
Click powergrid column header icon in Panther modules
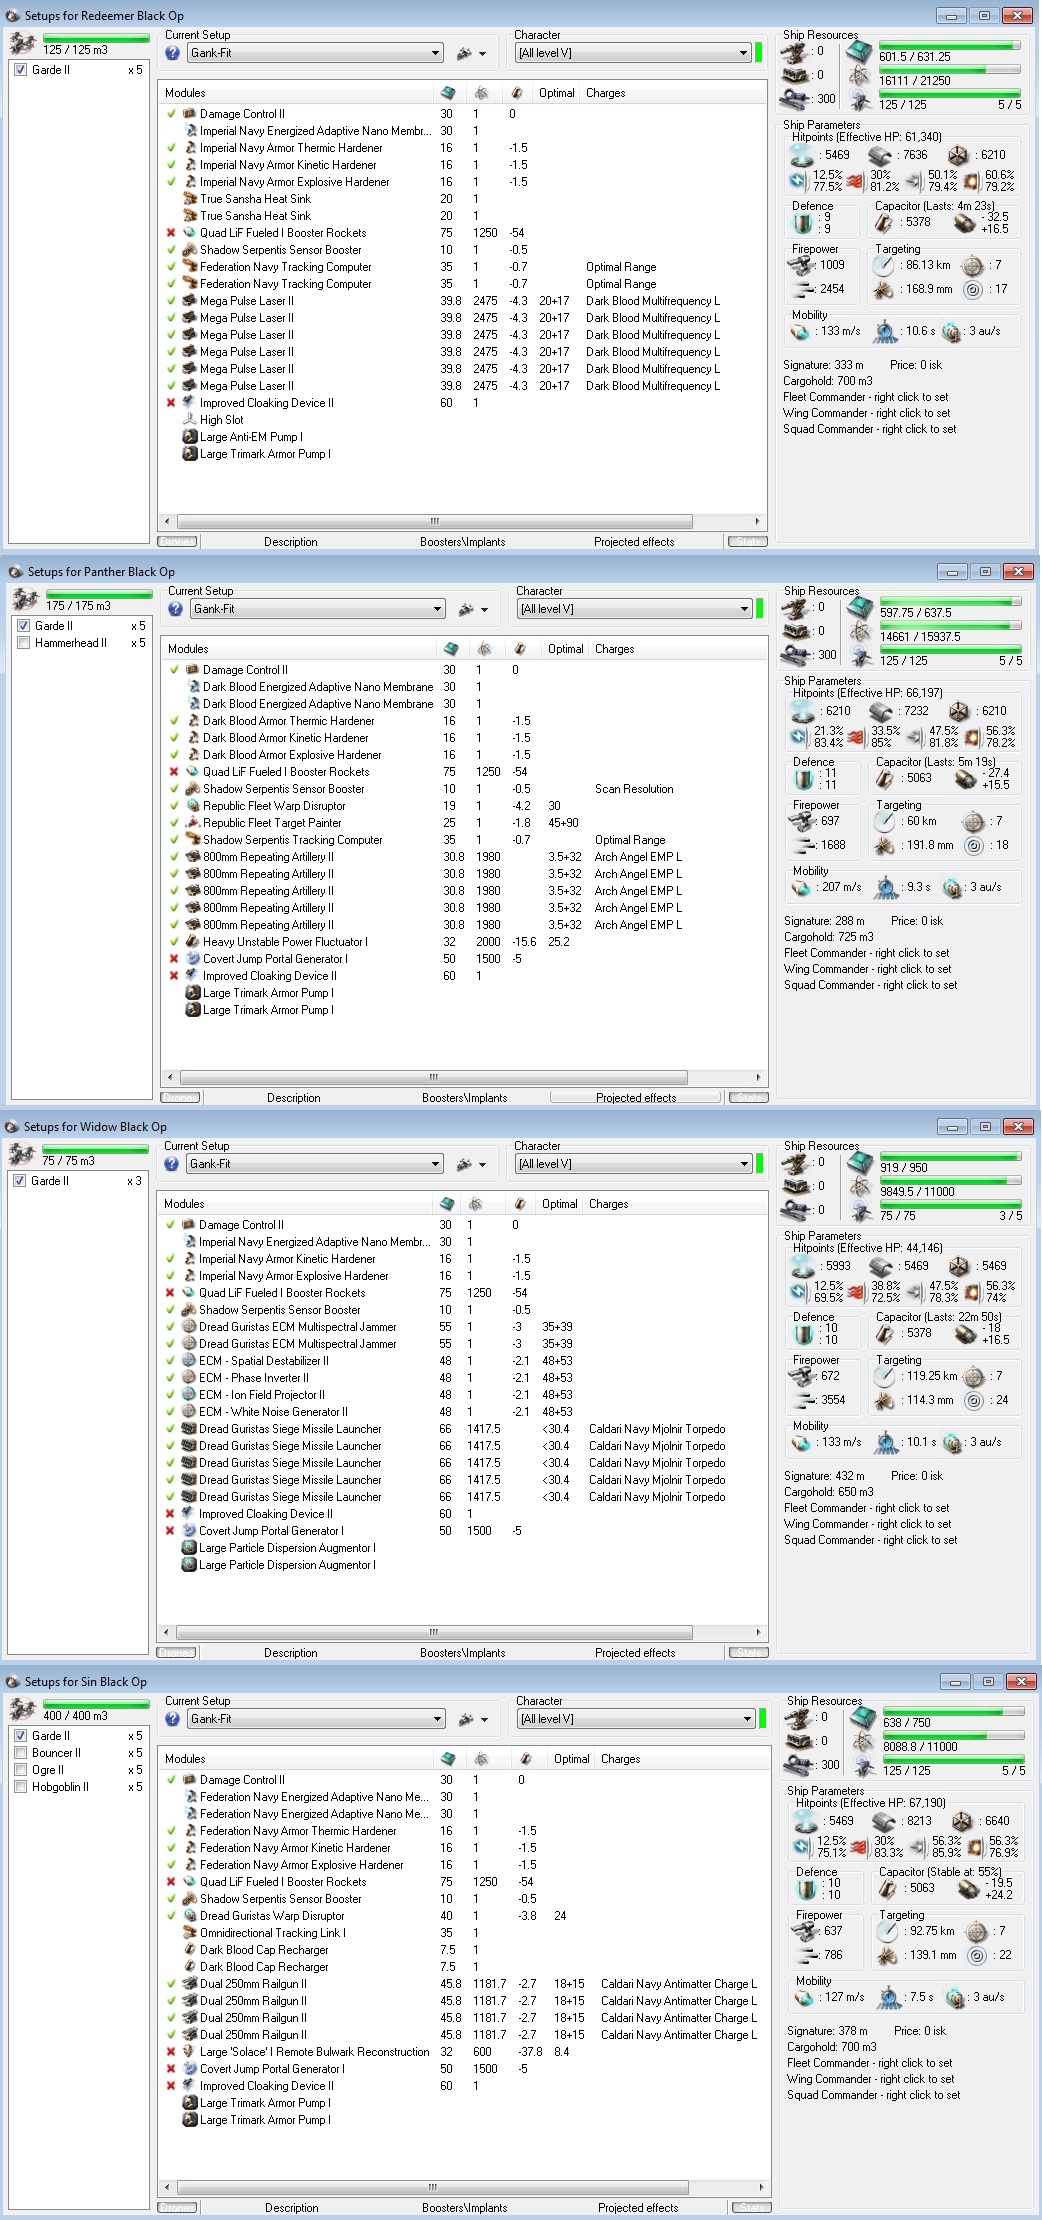click(484, 649)
